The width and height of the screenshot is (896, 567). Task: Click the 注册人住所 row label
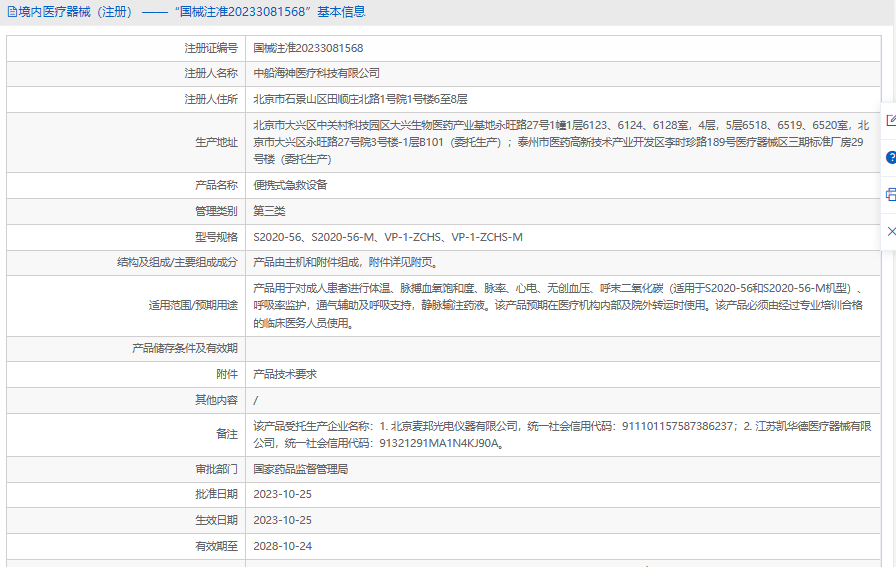211,99
